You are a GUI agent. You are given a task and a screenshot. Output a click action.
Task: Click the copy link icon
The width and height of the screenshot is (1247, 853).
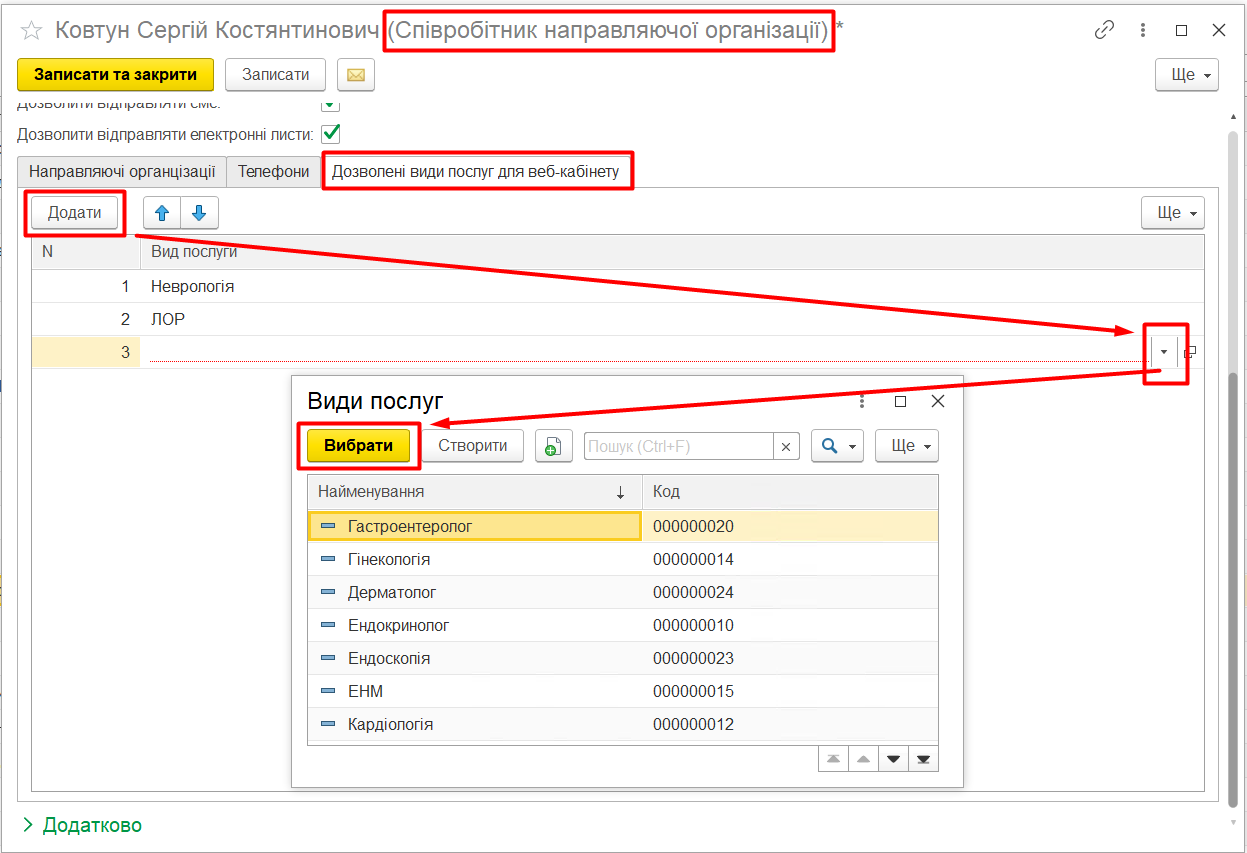pos(1104,30)
